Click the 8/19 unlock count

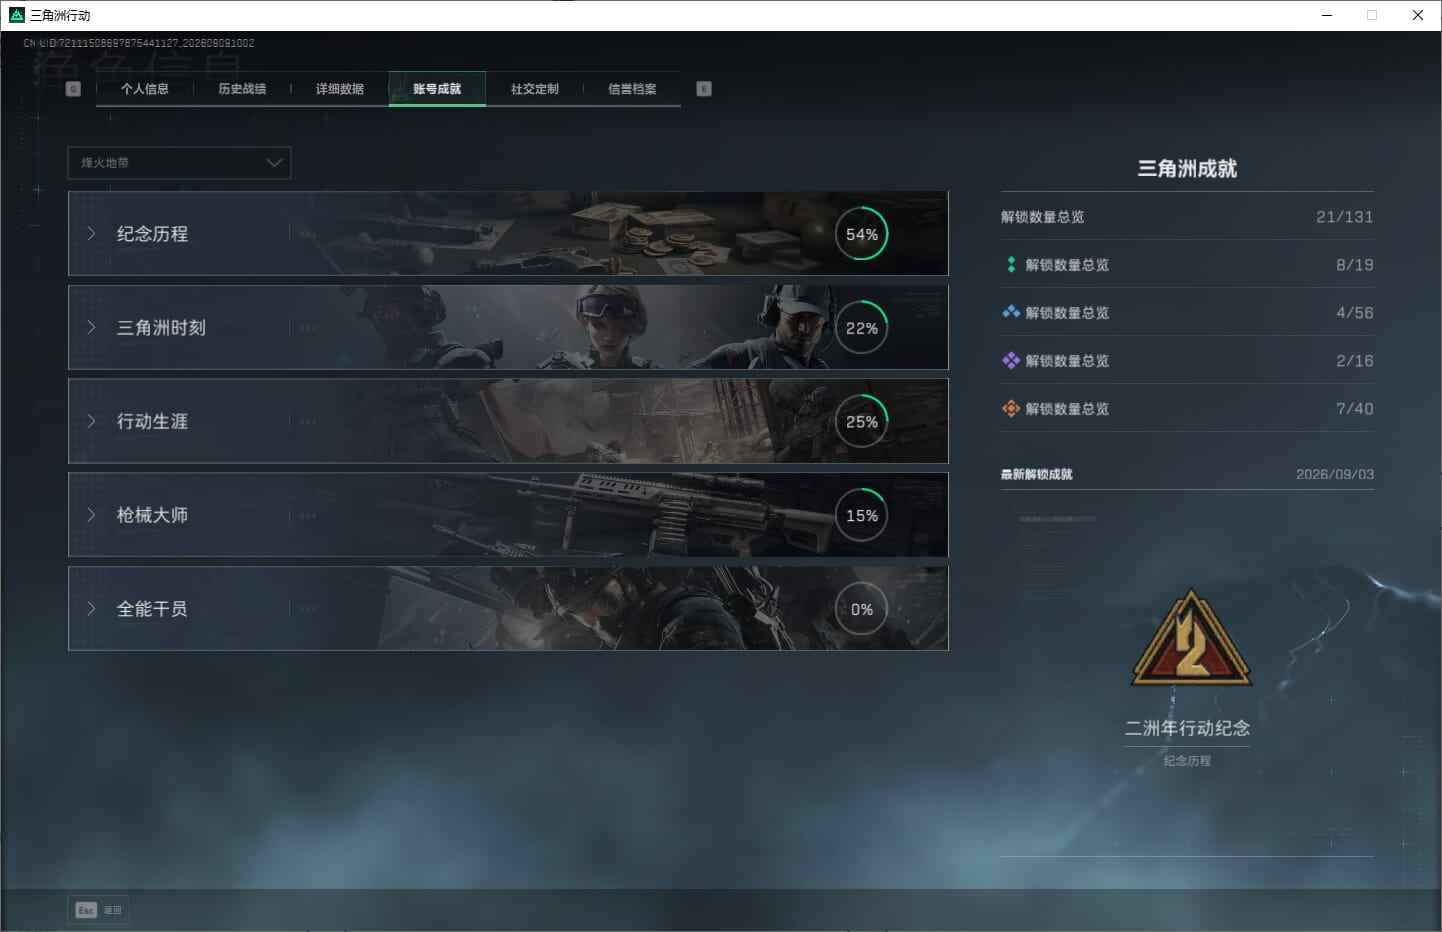(x=1355, y=265)
